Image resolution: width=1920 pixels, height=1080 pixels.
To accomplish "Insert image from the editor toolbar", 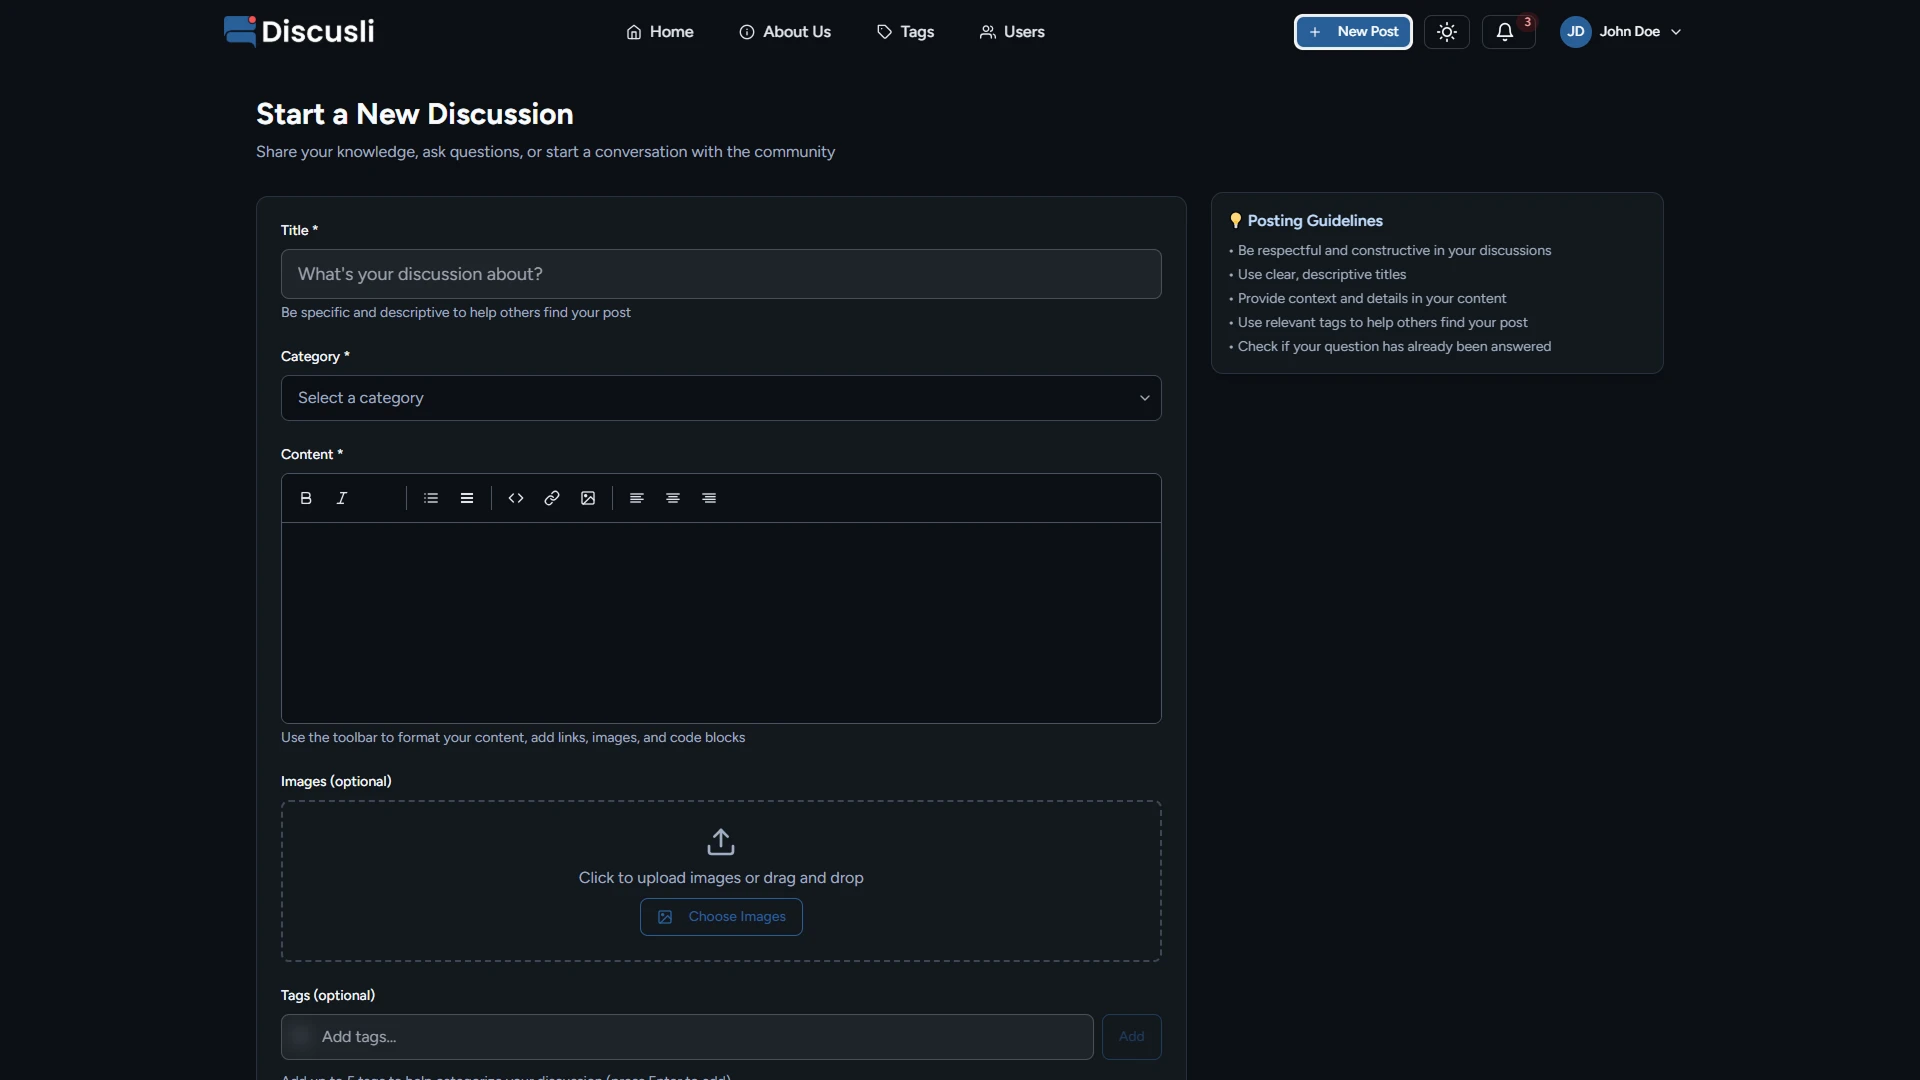I will [x=588, y=498].
